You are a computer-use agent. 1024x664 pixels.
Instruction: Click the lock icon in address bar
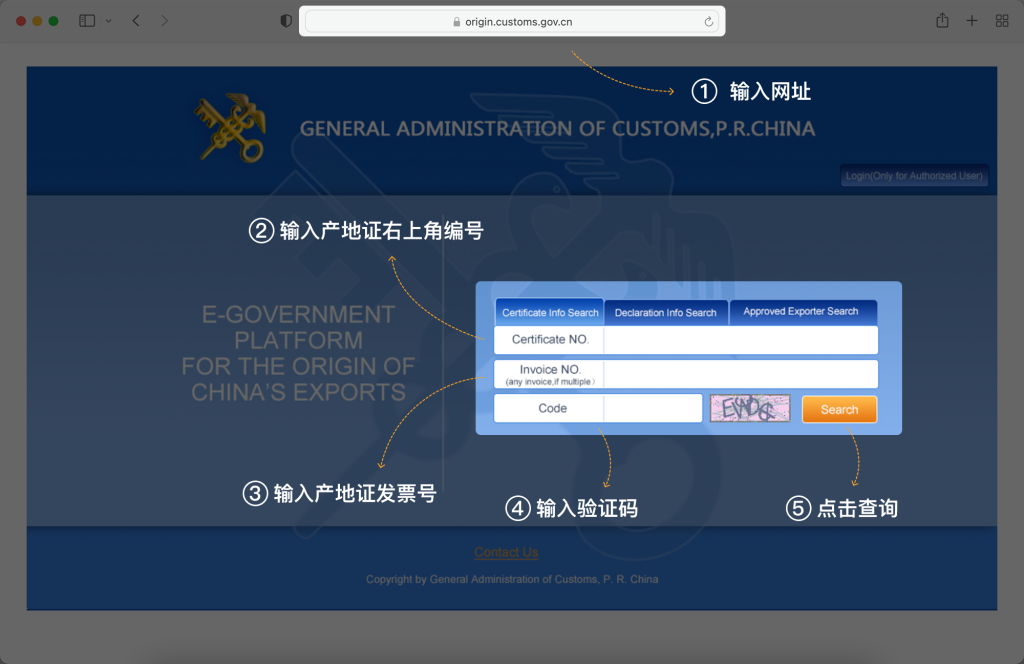[x=456, y=22]
